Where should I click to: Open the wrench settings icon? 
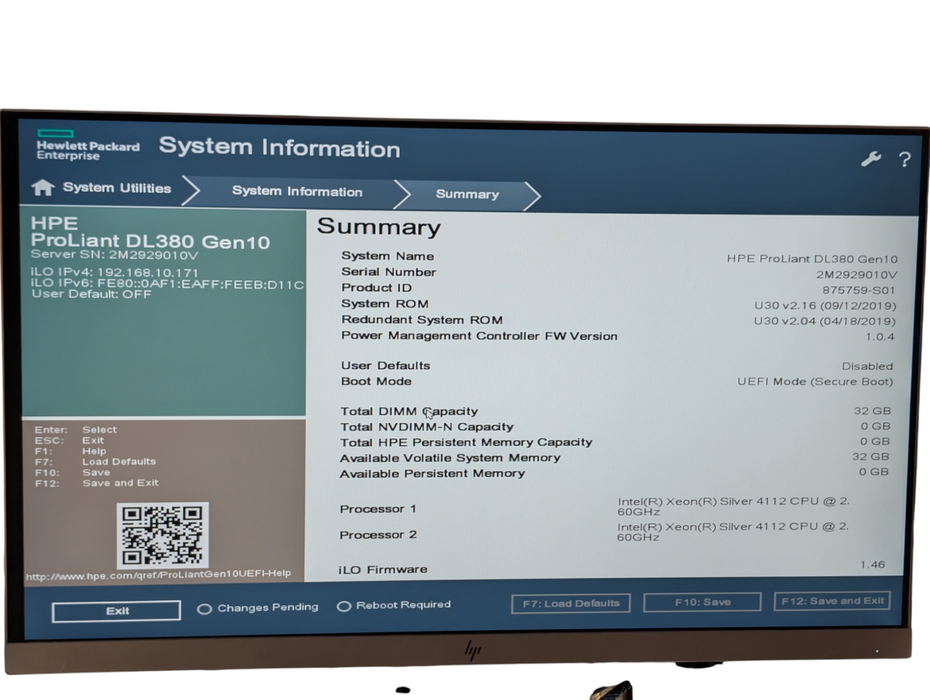pyautogui.click(x=871, y=159)
